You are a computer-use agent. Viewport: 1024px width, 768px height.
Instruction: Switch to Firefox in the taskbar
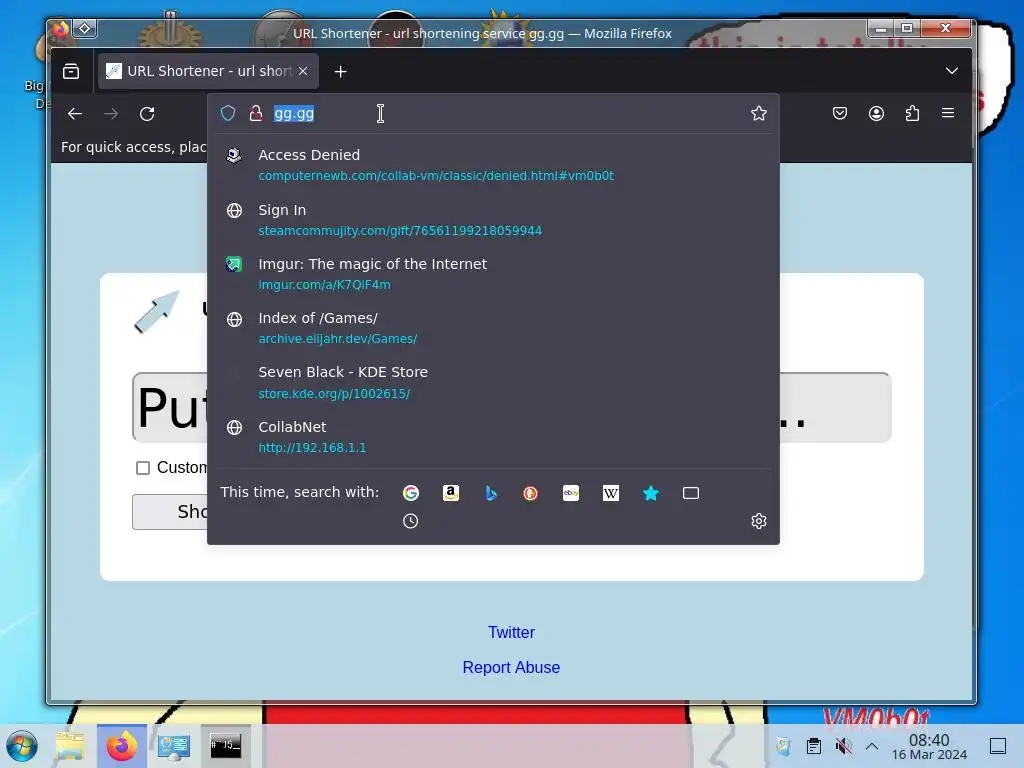[121, 746]
